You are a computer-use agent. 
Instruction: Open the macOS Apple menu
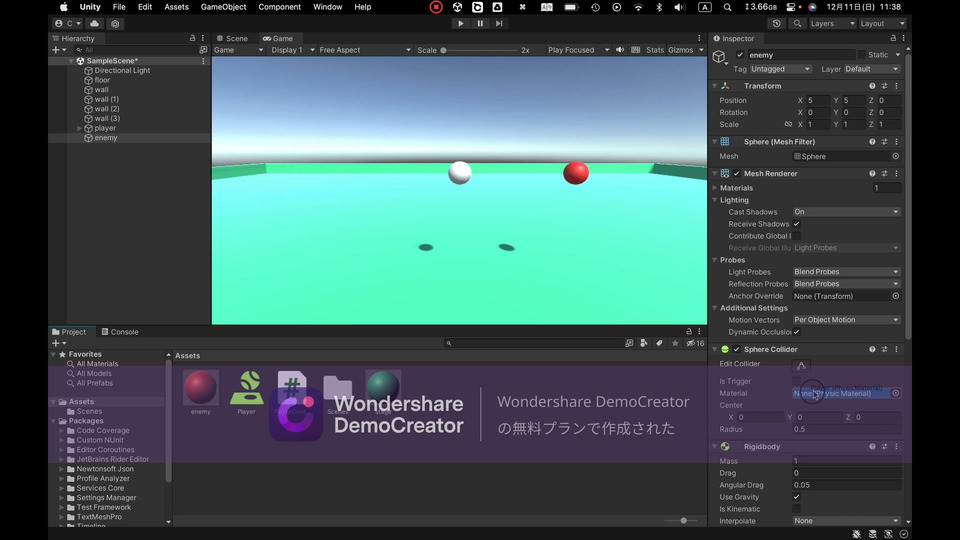click(64, 7)
